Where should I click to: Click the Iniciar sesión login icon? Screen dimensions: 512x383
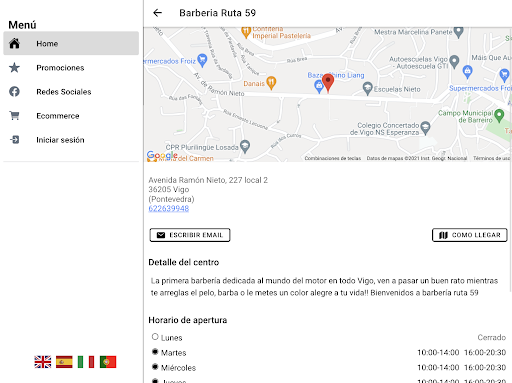pyautogui.click(x=15, y=140)
